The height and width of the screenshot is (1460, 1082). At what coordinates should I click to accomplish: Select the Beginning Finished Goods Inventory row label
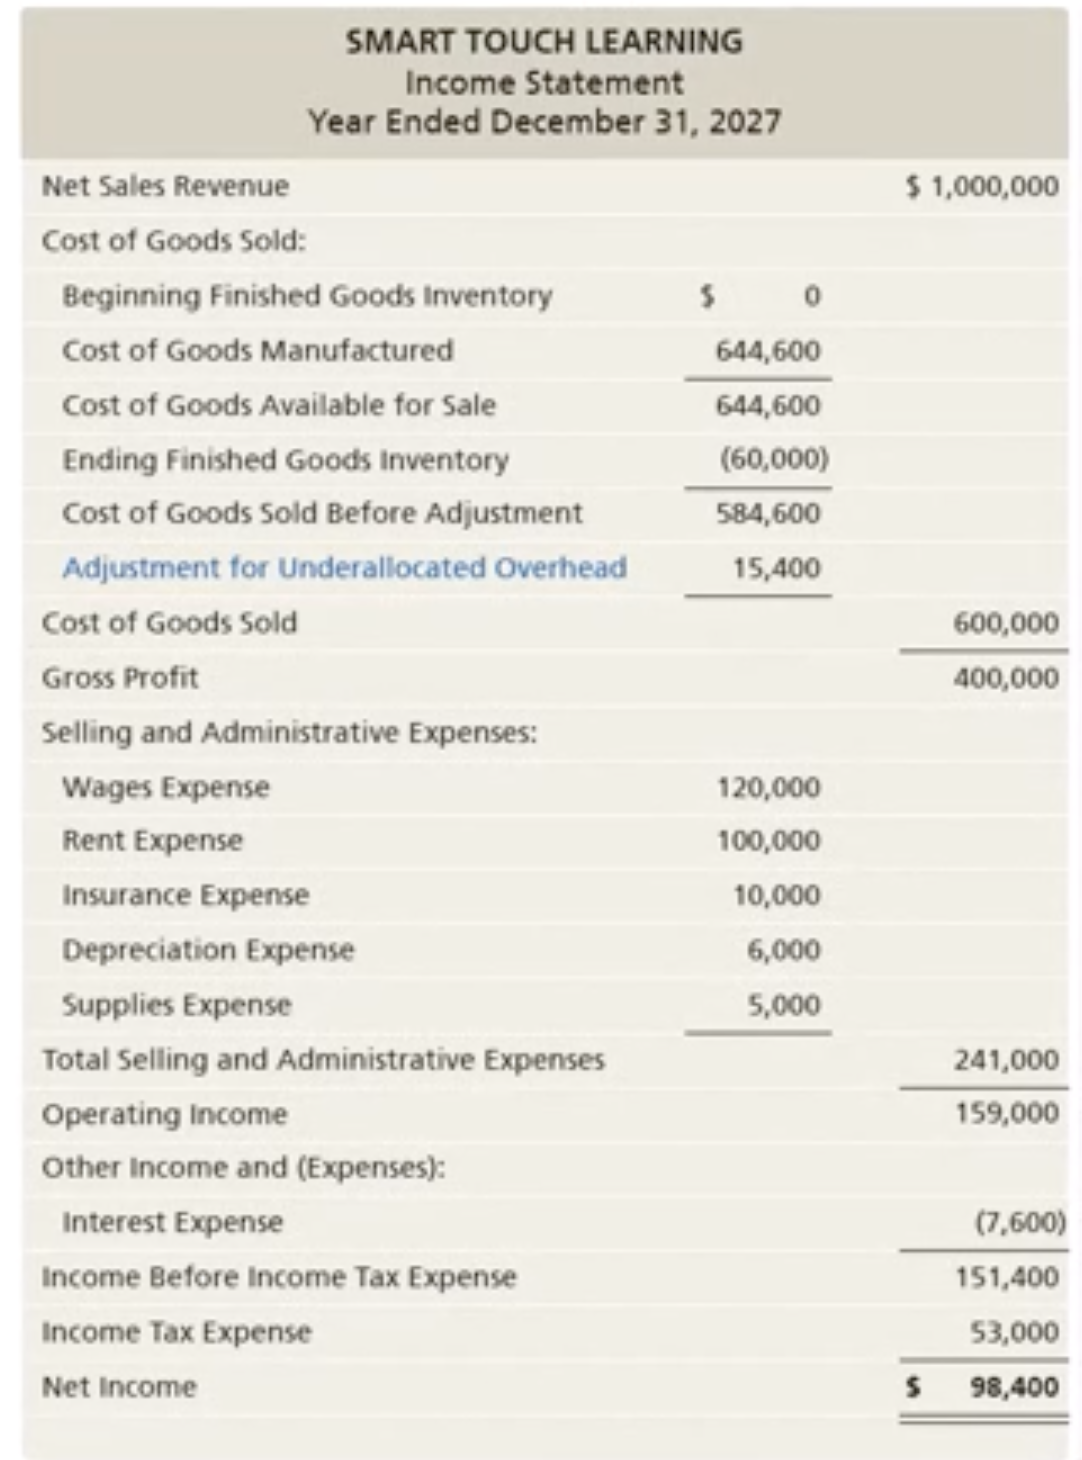click(x=307, y=296)
